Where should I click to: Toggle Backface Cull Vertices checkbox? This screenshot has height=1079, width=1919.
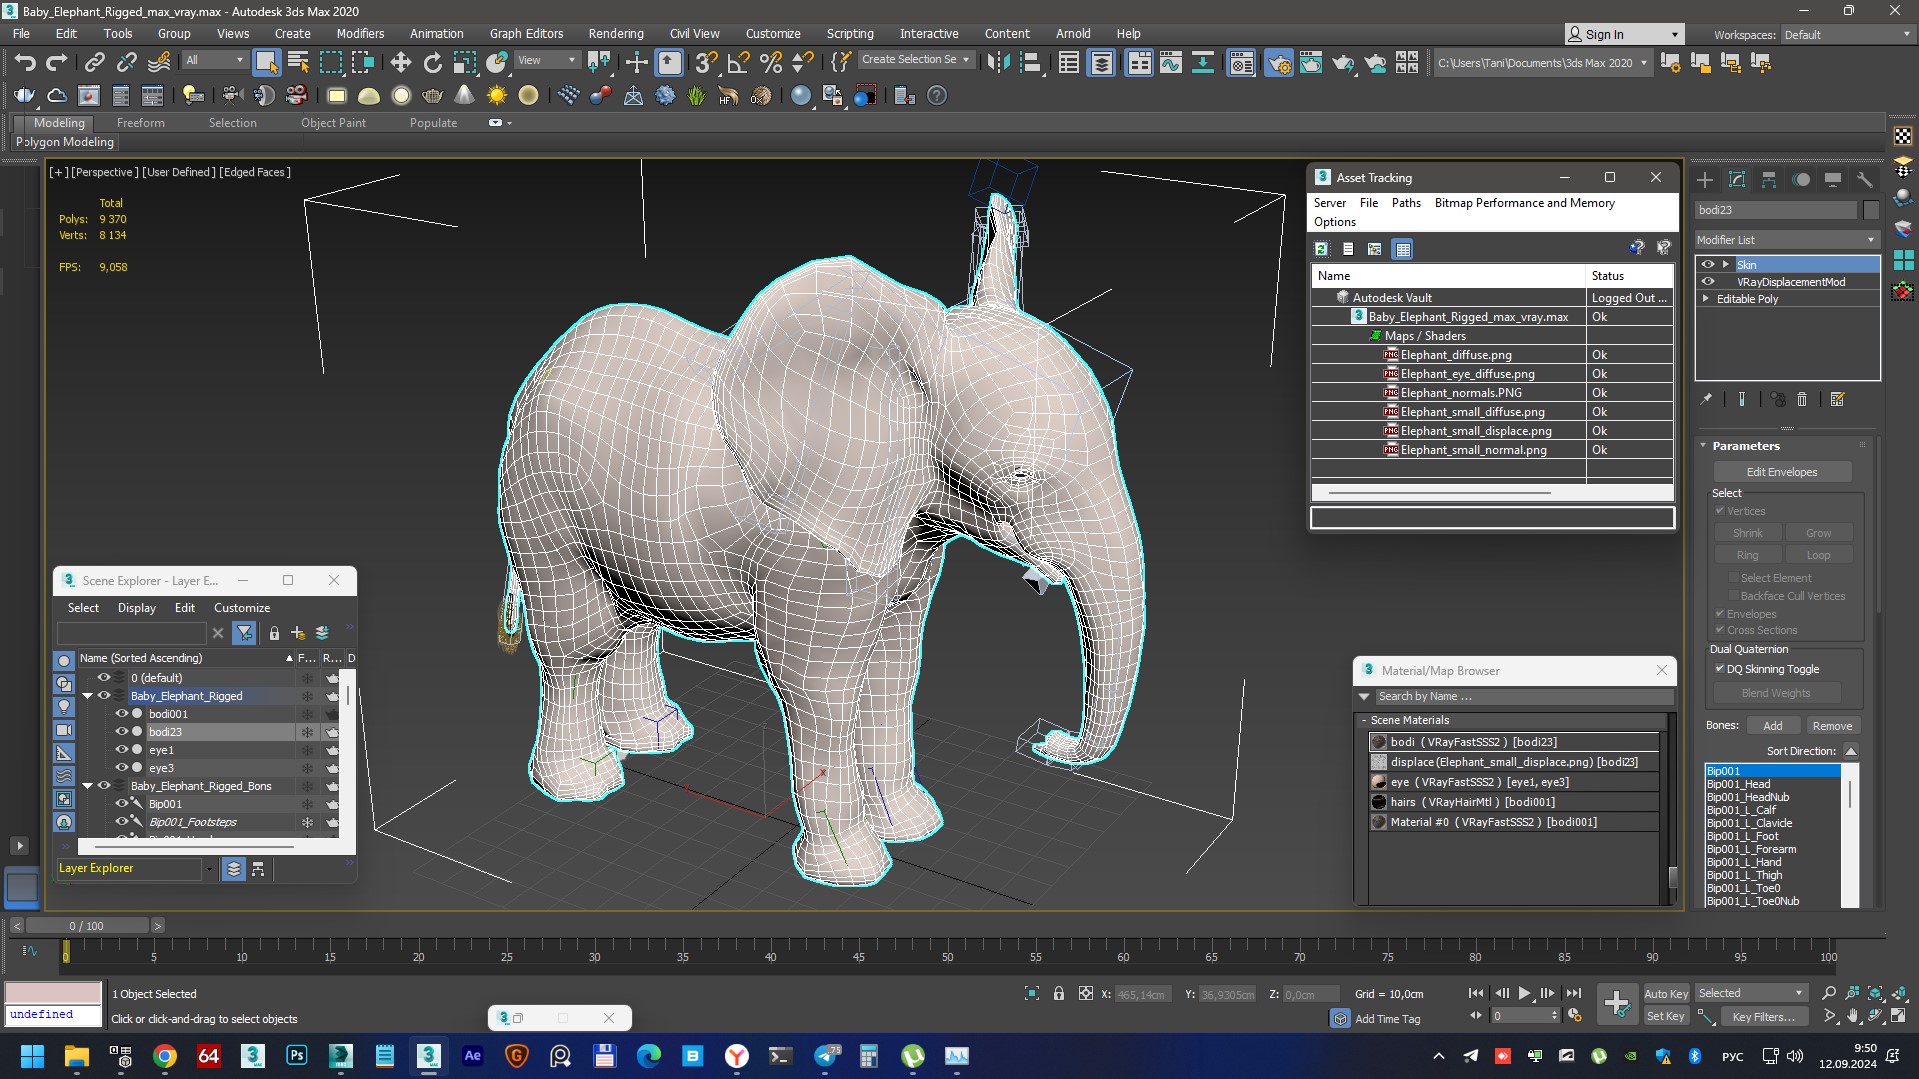point(1733,596)
